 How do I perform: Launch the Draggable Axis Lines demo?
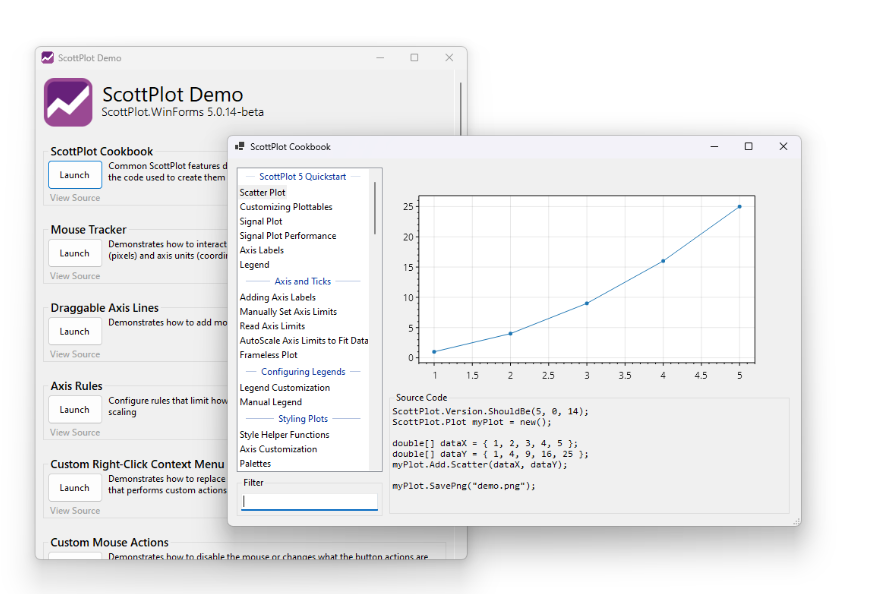(x=75, y=331)
